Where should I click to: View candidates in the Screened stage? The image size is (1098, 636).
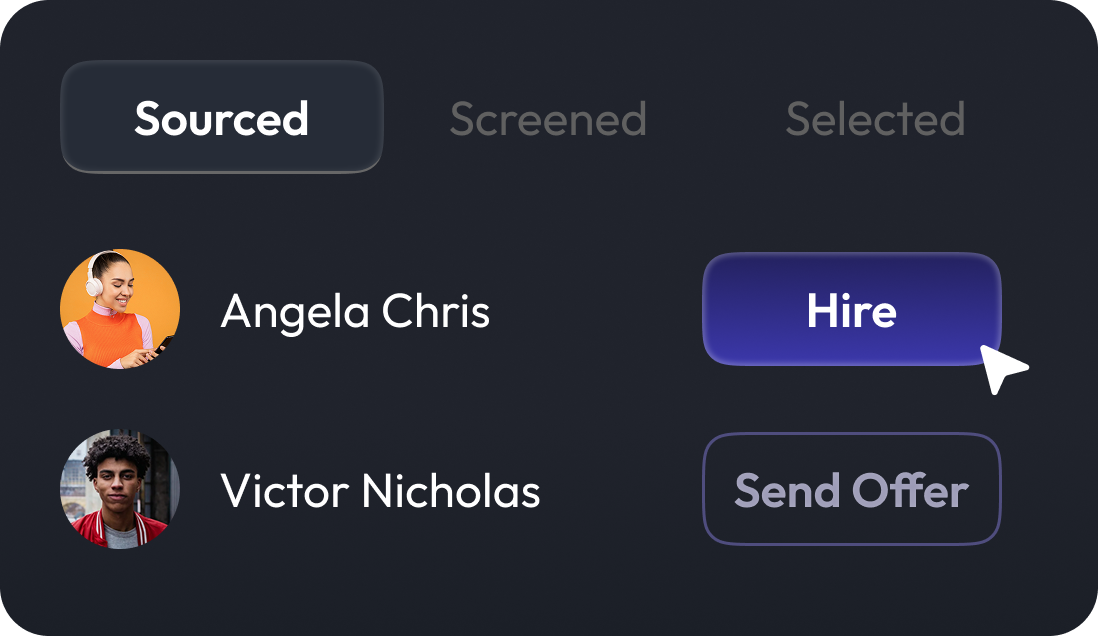(x=548, y=119)
